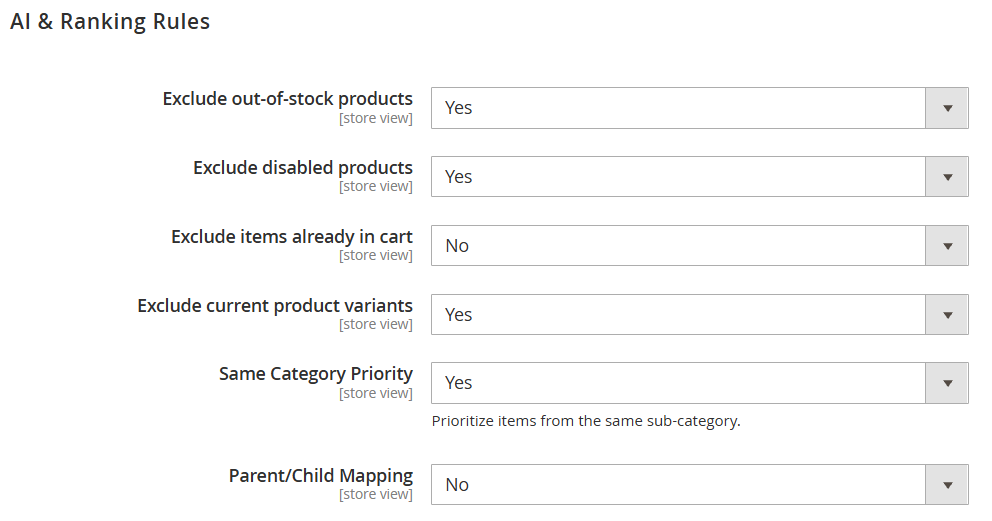Open the Exclude disabled products select field
Image resolution: width=992 pixels, height=521 pixels.
700,177
